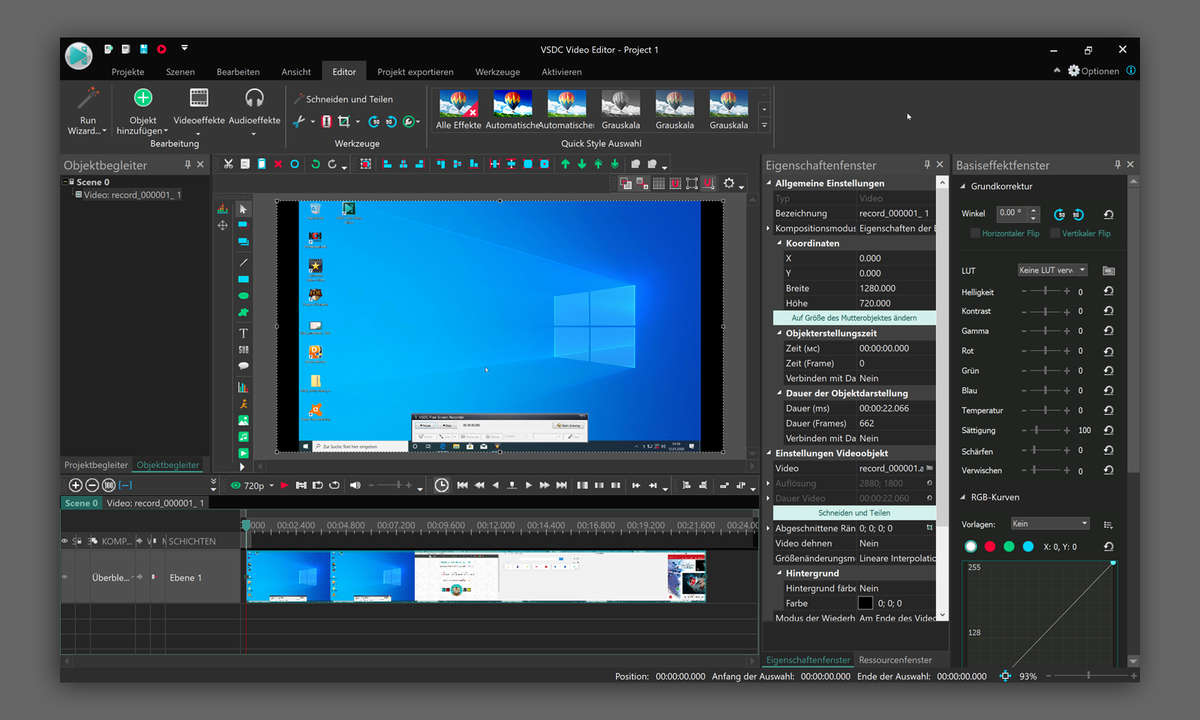The height and width of the screenshot is (720, 1200).
Task: Reset Helligkeit with its reset arrow
Action: point(1108,291)
